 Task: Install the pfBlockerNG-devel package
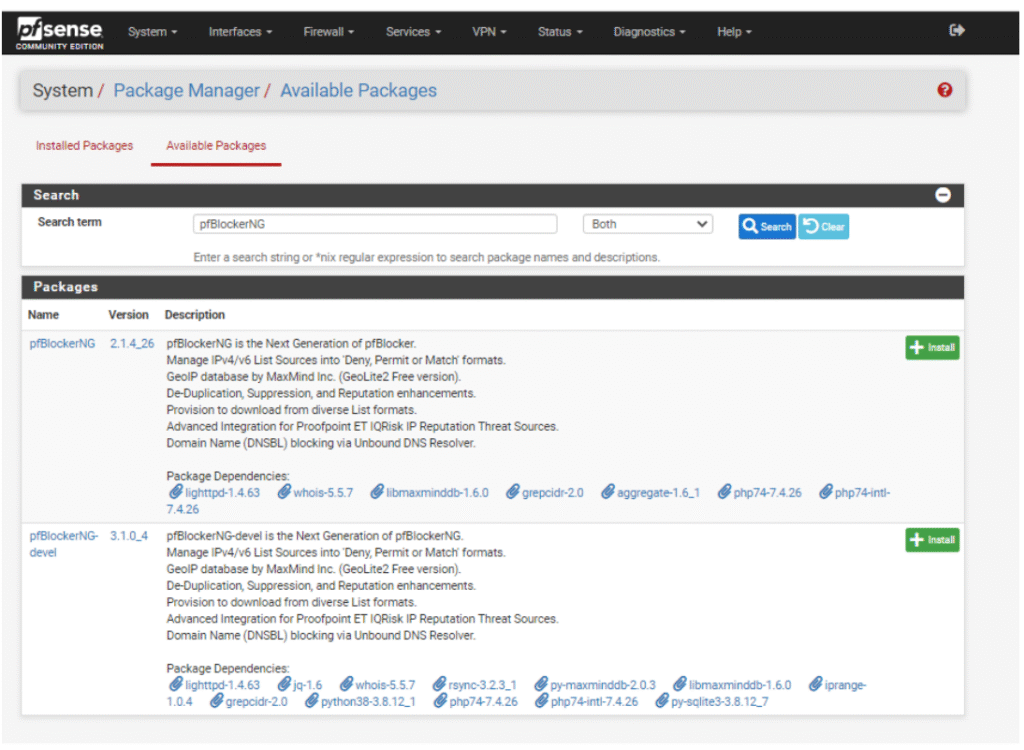click(931, 540)
